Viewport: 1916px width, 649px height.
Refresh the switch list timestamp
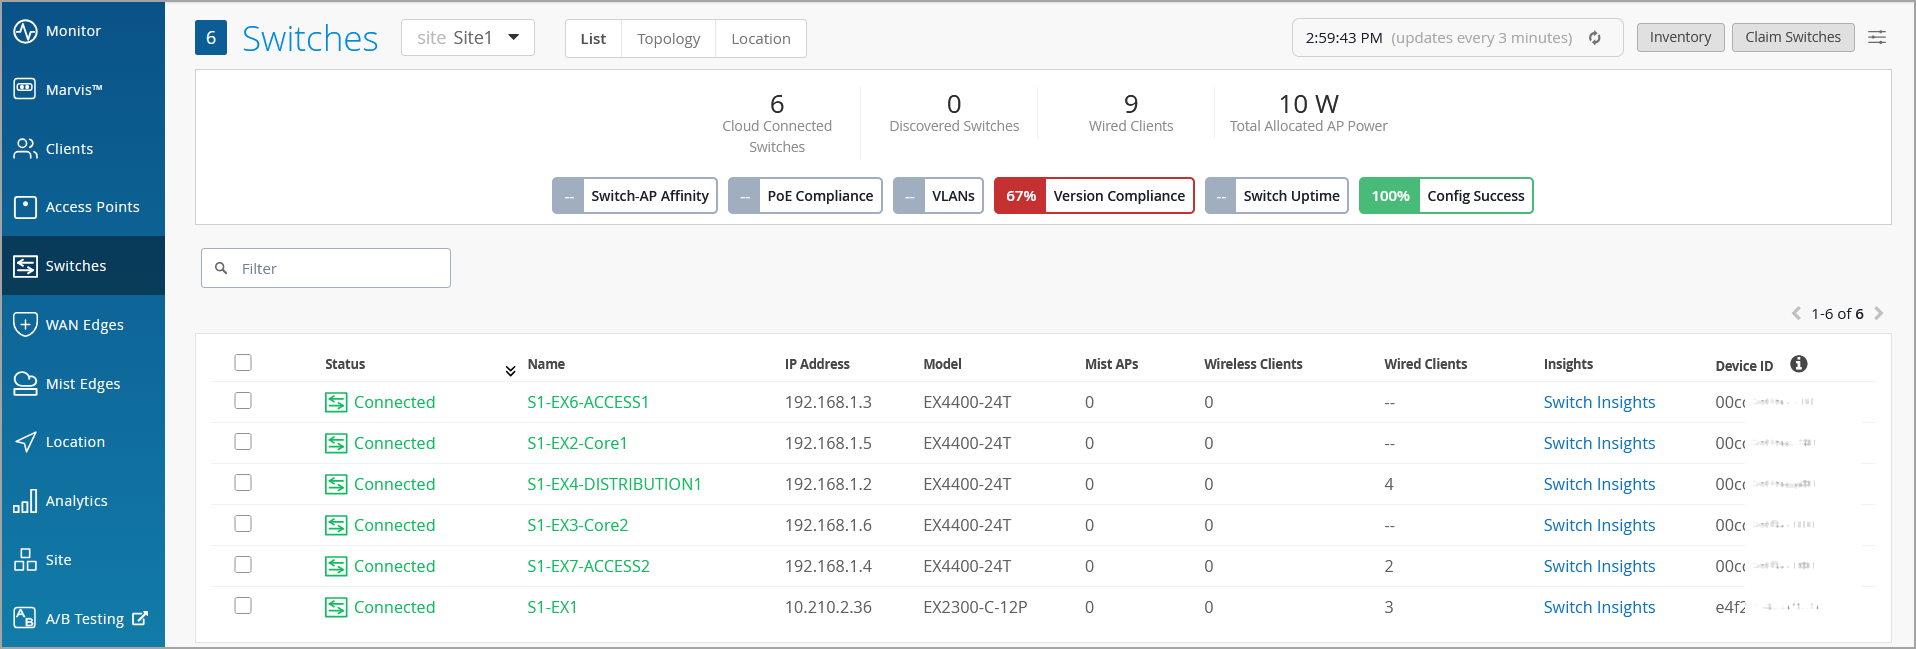pos(1595,38)
